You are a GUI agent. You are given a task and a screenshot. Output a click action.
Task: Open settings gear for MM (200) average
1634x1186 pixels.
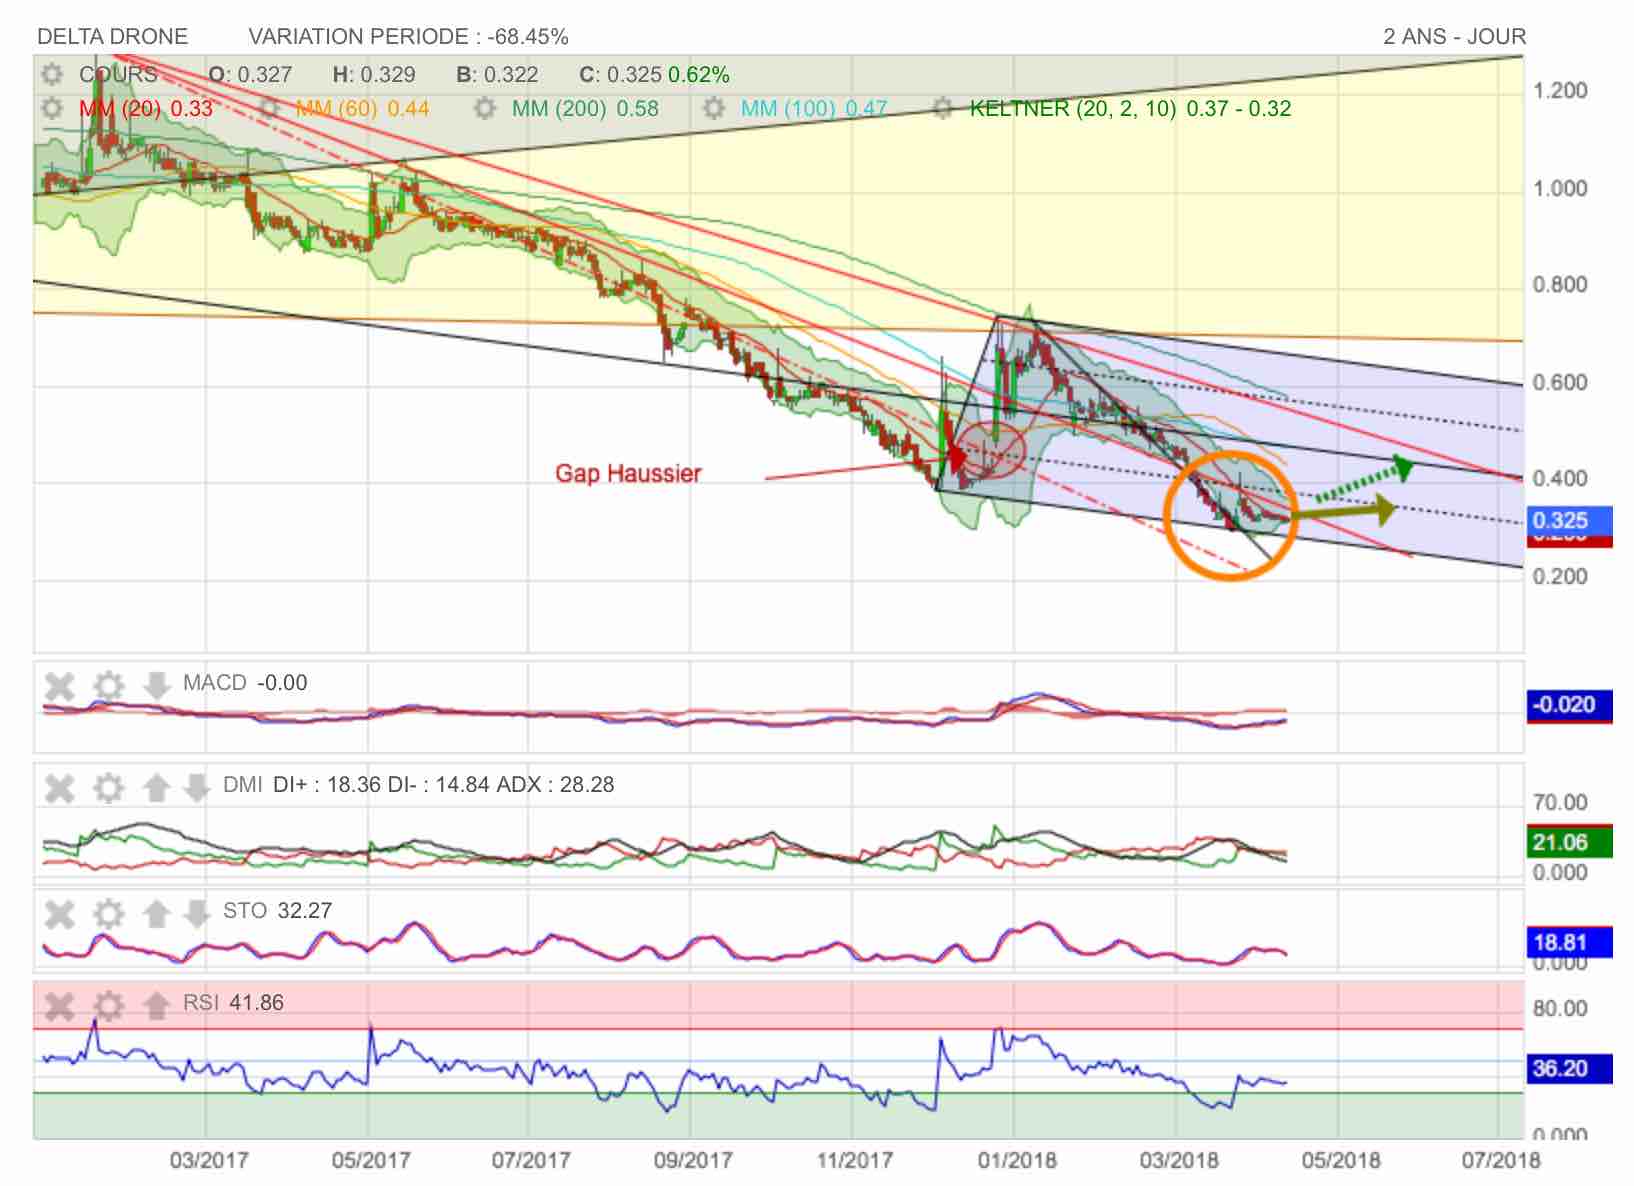pos(485,108)
